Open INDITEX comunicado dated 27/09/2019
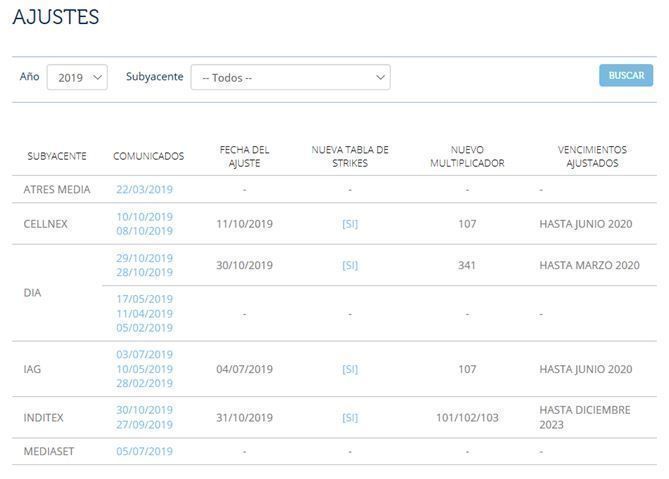Viewport: 669px width, 479px height. point(144,425)
